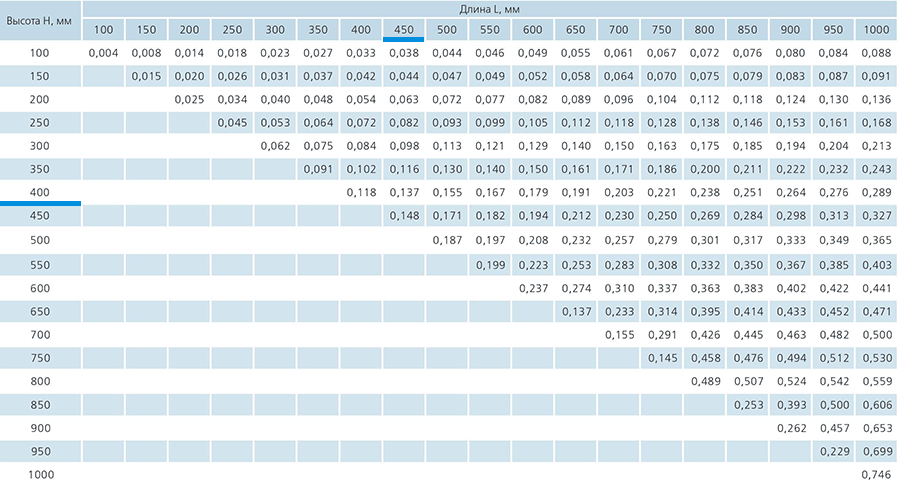Select the 0,025 cell in row 200
Screen dimensions: 900x484
click(x=189, y=99)
